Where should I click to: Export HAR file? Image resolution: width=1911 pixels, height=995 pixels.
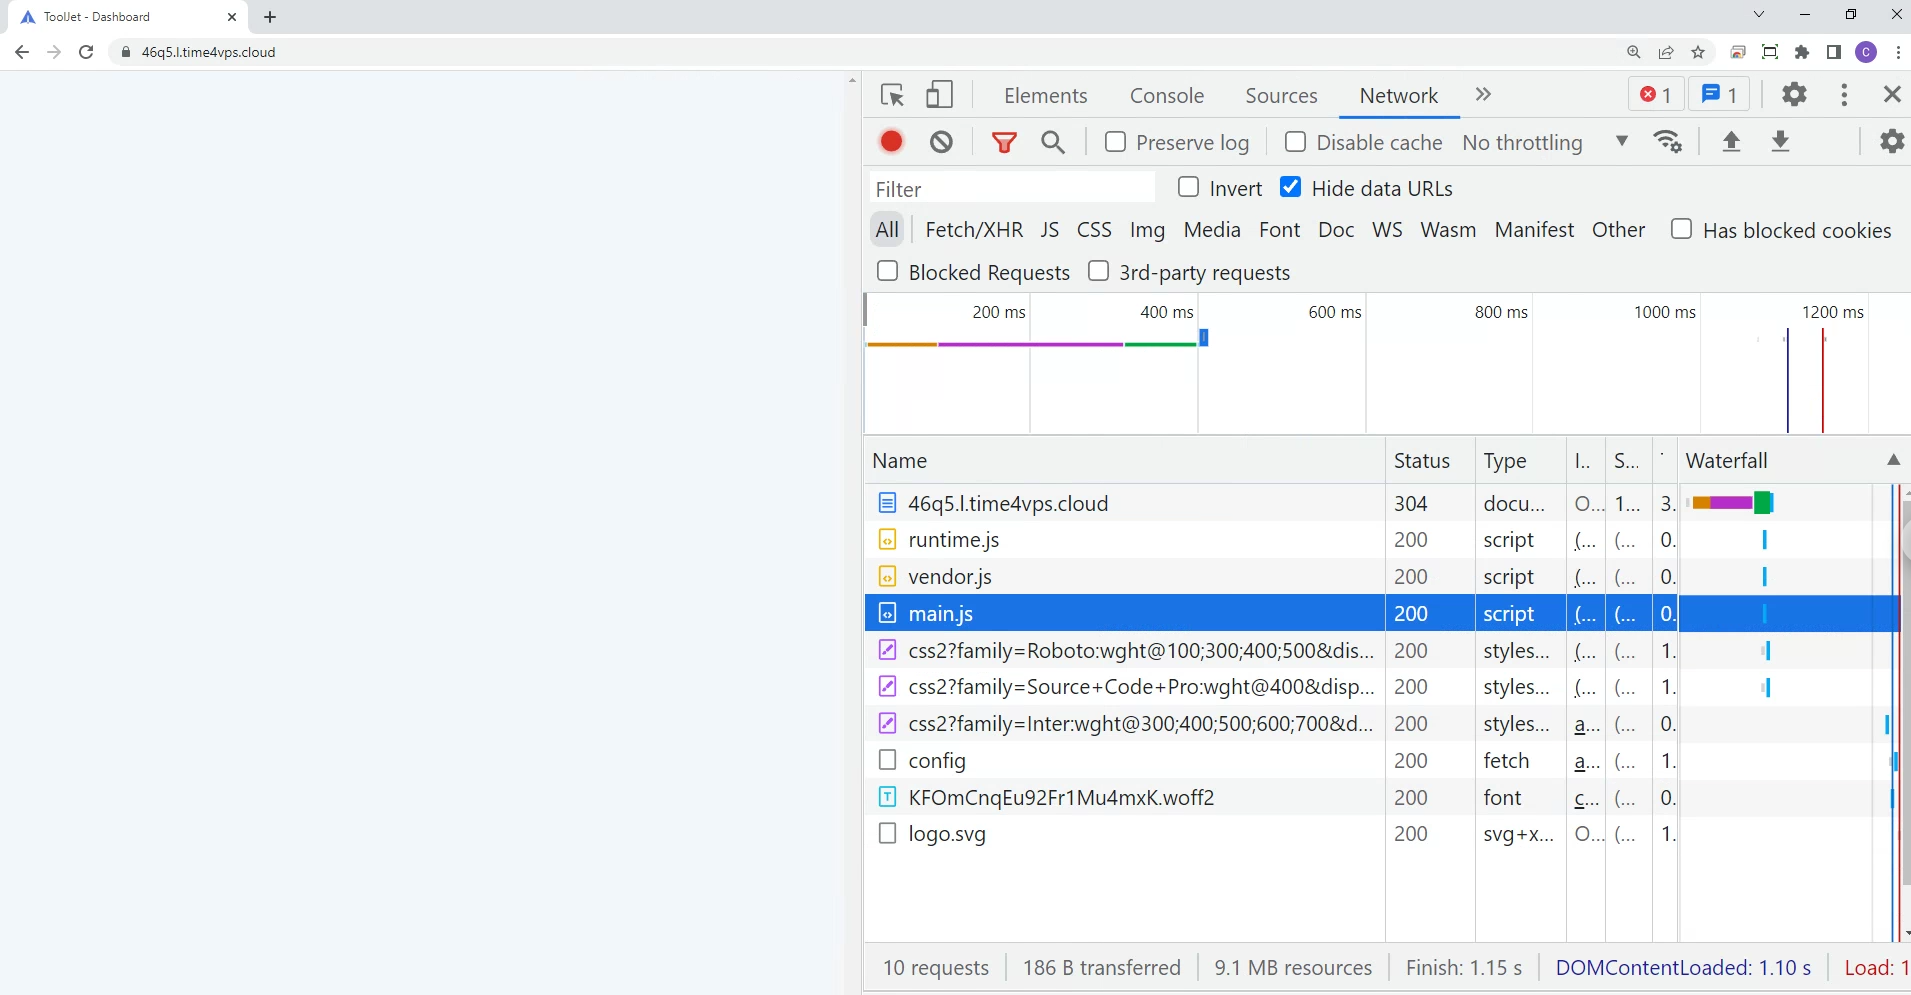[1782, 142]
